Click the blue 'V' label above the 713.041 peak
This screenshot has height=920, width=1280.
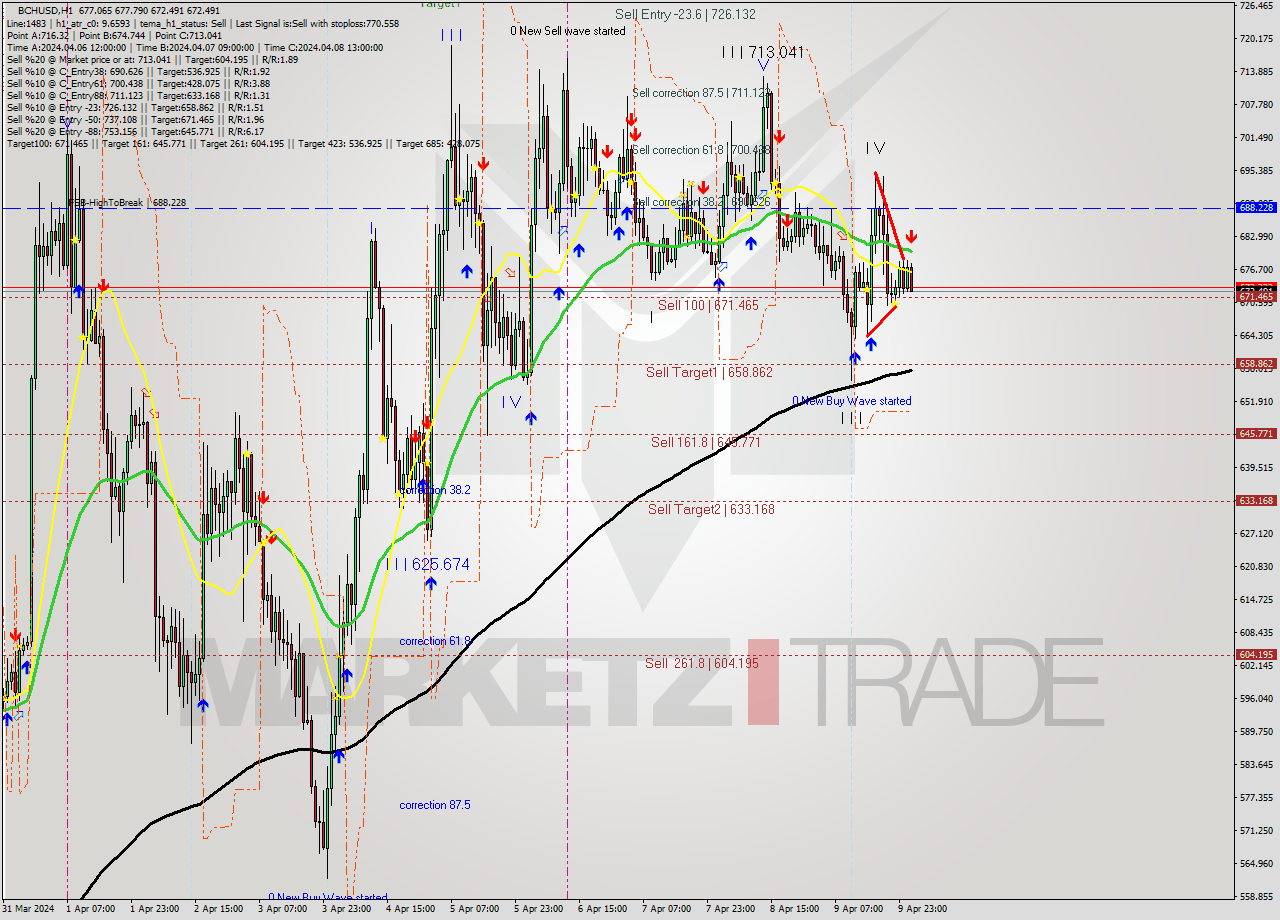763,65
